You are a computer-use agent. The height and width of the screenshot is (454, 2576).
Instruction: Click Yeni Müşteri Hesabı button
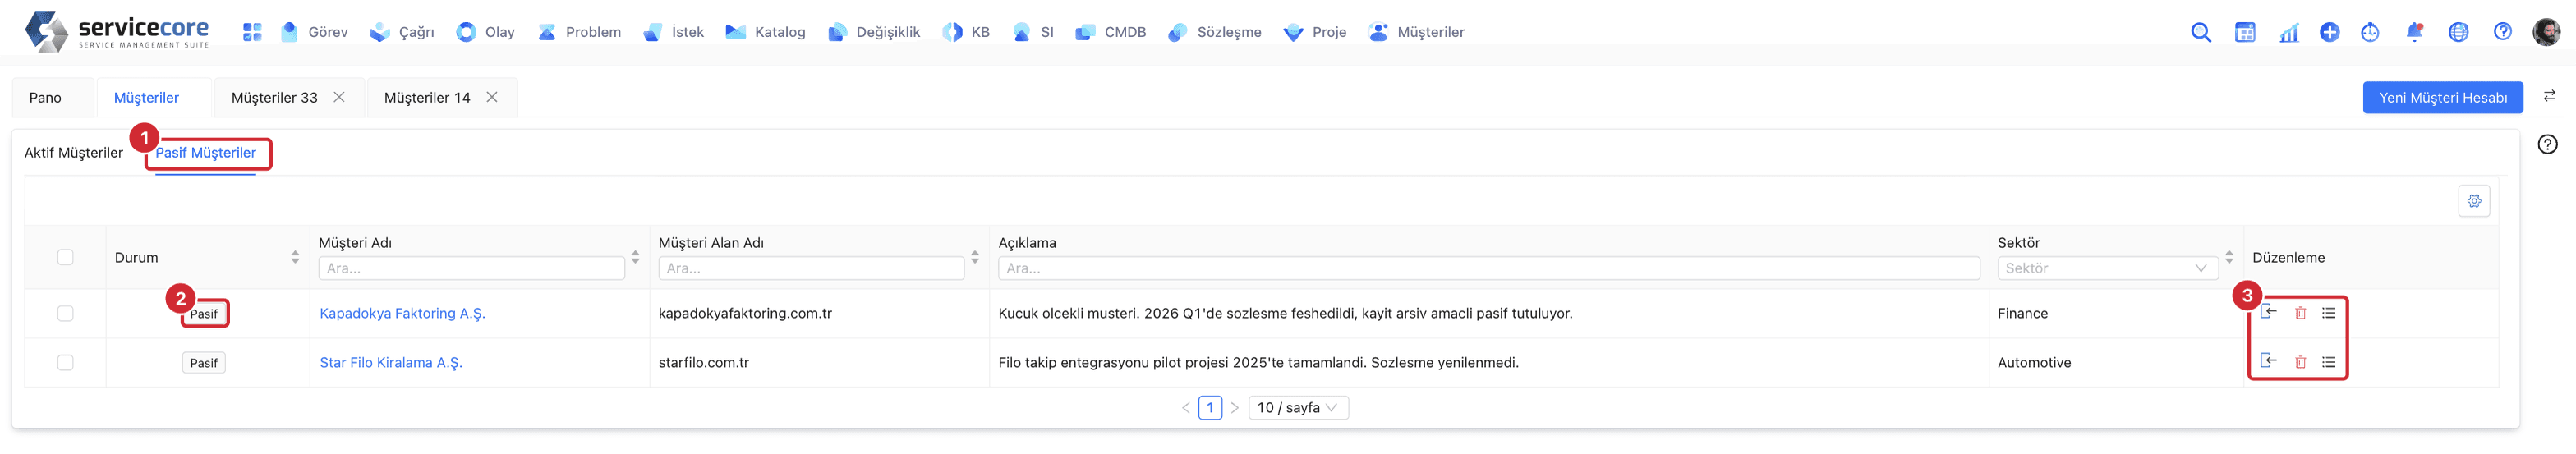[2442, 97]
